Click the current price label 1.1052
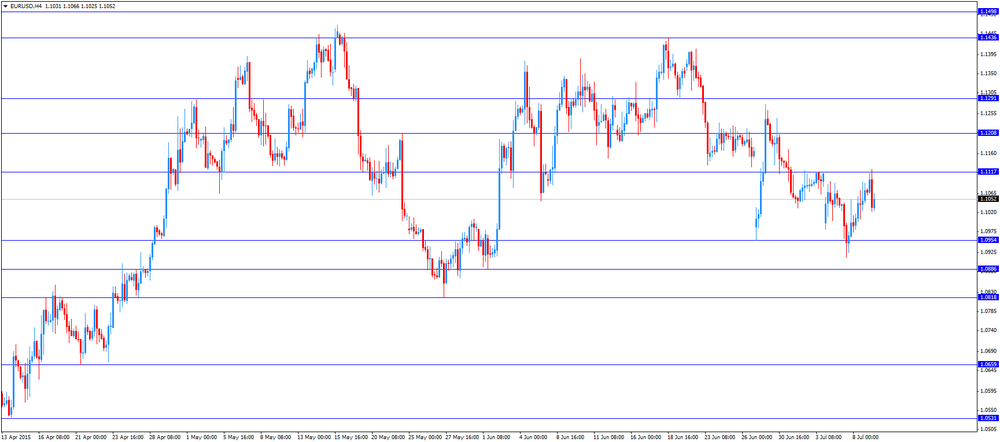The height and width of the screenshot is (442, 1000). pyautogui.click(x=987, y=199)
